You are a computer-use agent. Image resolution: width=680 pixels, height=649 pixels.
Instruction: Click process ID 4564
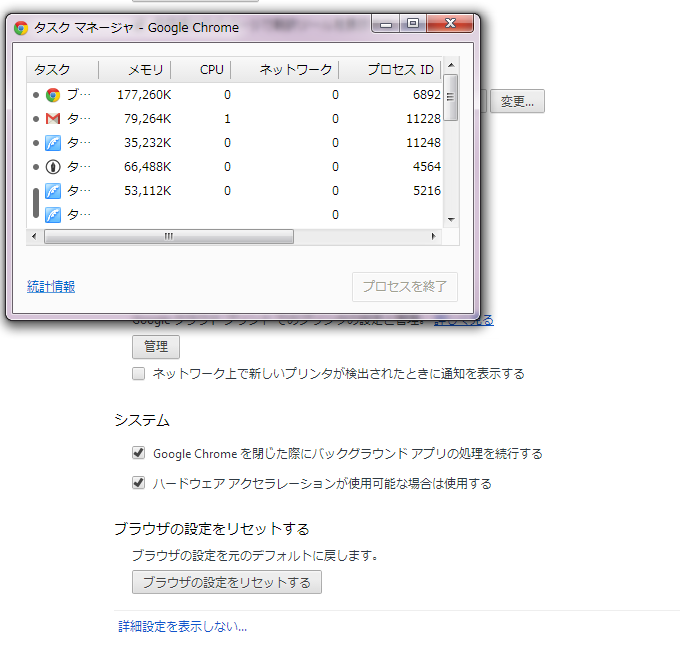click(x=427, y=167)
